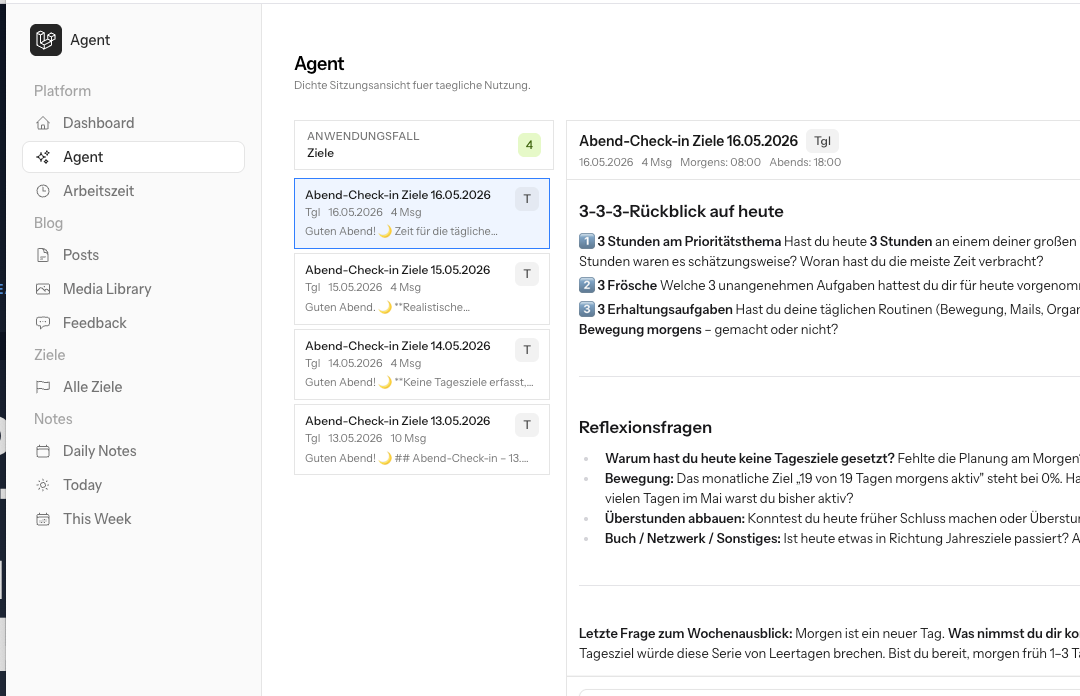Click 'Guten Abend. **Realistische...' preview text
Viewport: 1080px width, 696px height.
click(388, 307)
